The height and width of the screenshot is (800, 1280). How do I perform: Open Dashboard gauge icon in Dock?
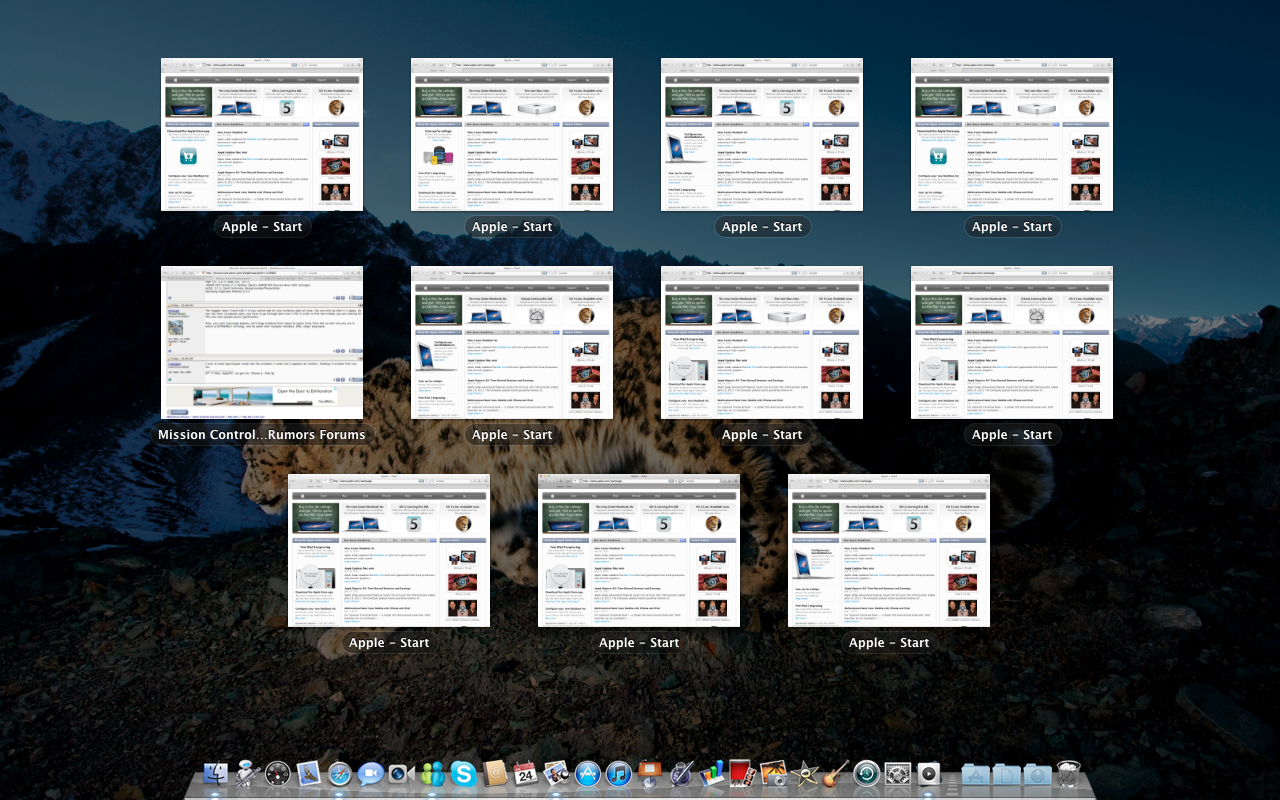[278, 774]
